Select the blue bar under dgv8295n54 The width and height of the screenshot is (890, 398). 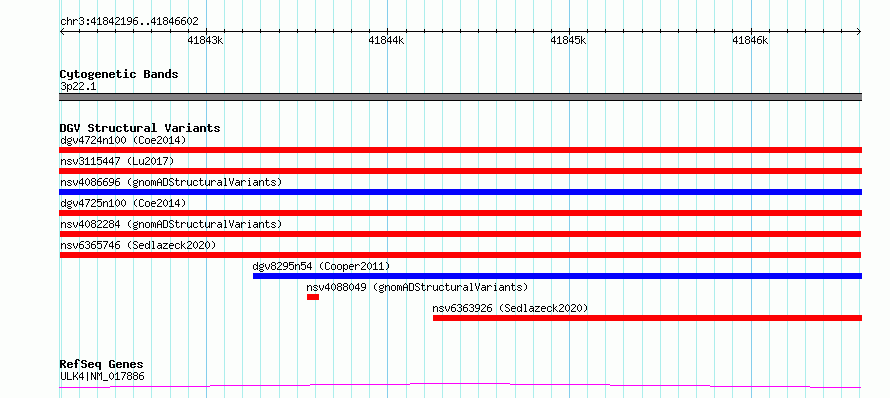click(x=557, y=276)
